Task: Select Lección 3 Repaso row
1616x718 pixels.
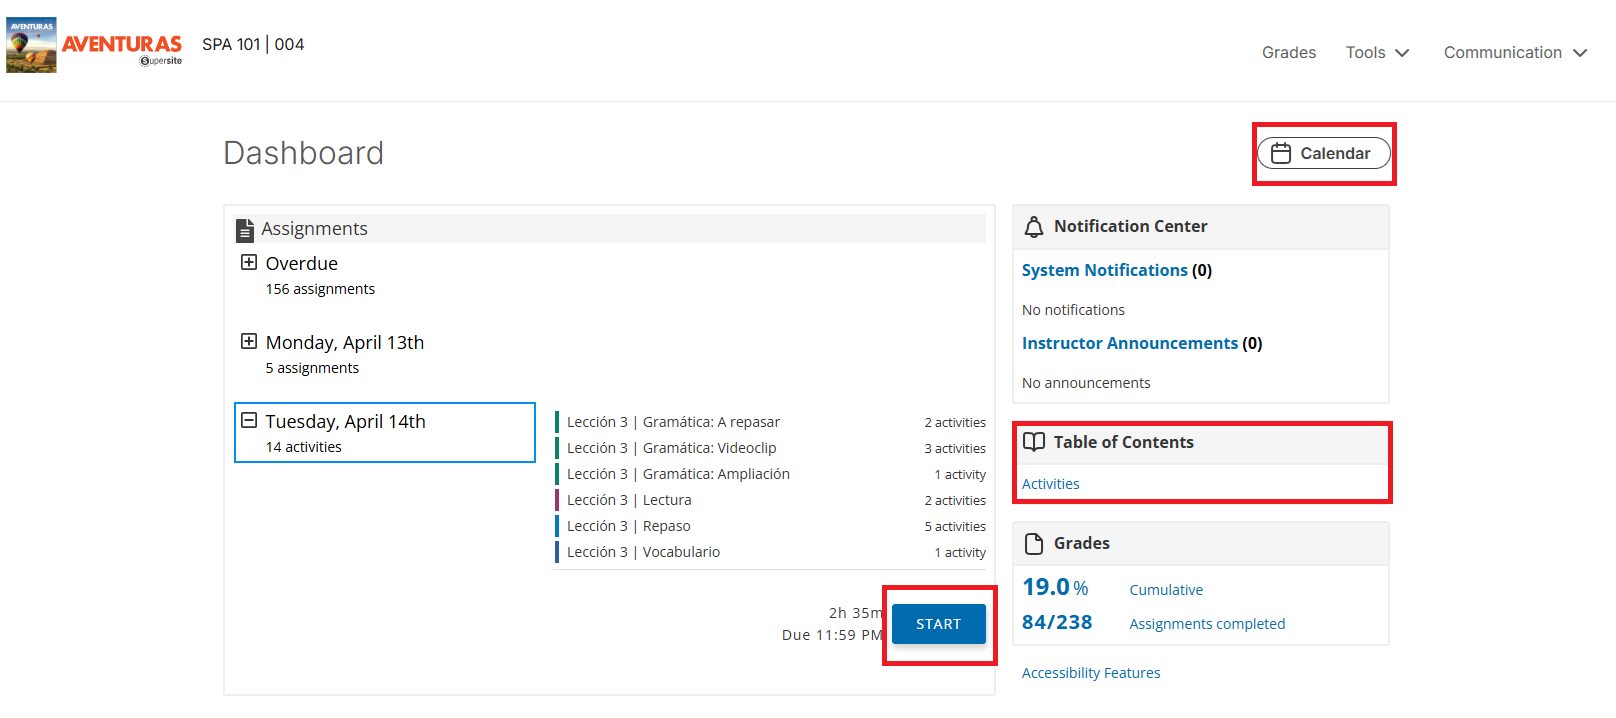Action: coord(770,526)
